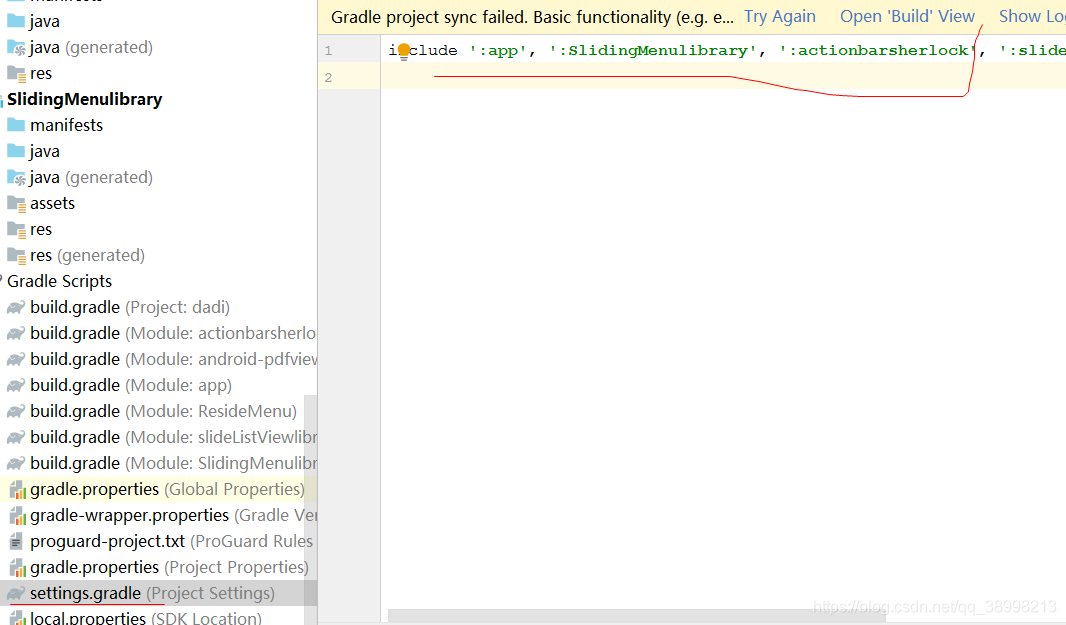Click Gradle icon of build.gradle (Module: android-pdfview)

(x=16, y=359)
